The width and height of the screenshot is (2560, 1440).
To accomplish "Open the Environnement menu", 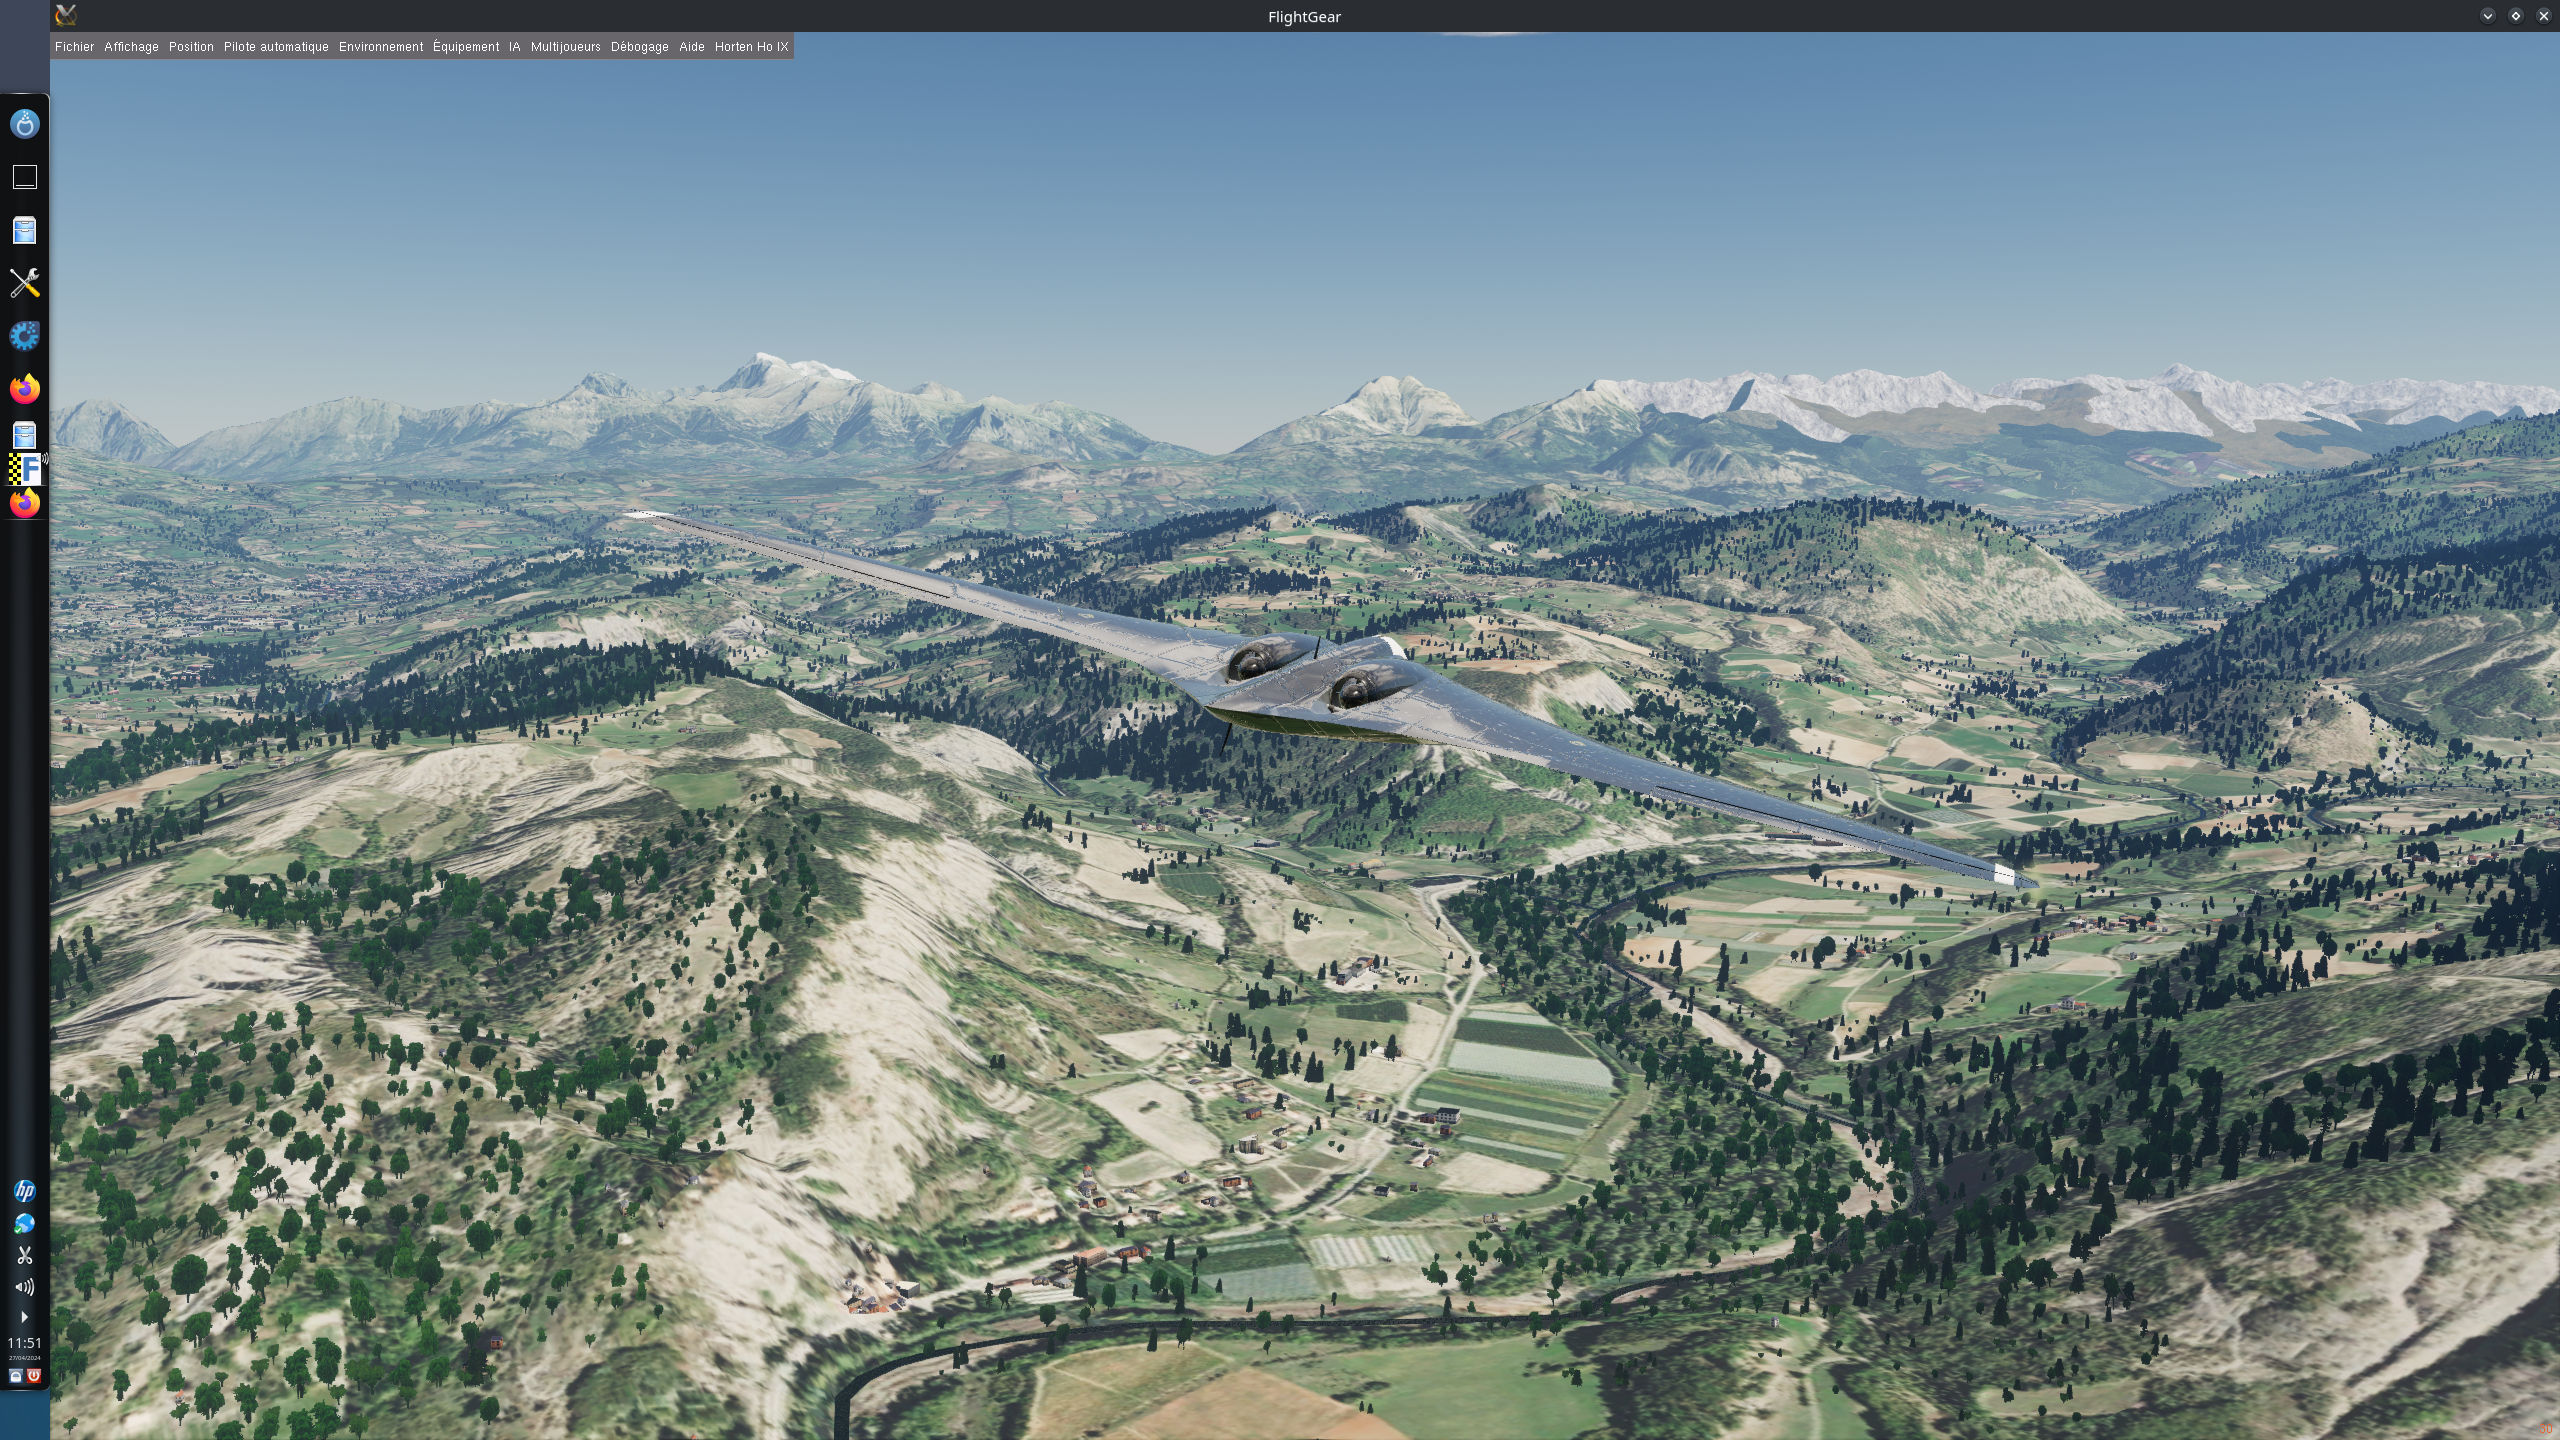I will click(x=381, y=47).
